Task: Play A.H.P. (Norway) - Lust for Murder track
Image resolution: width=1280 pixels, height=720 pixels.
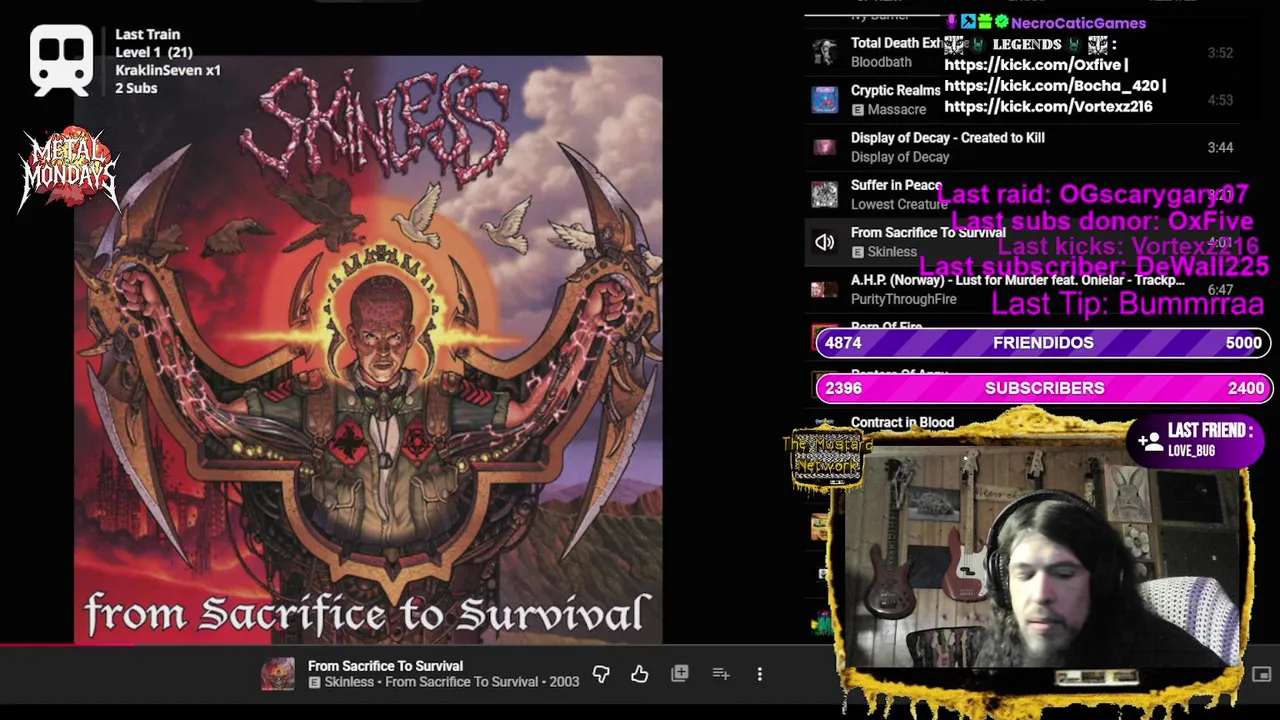Action: point(1022,290)
